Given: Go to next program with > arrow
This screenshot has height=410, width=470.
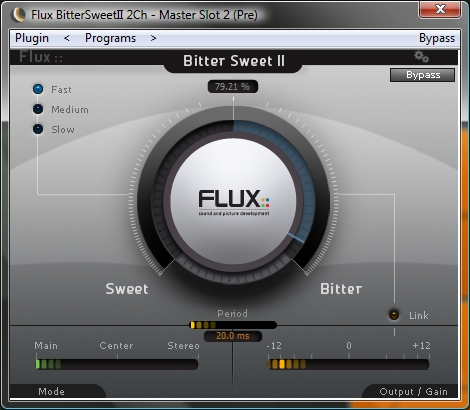Looking at the screenshot, I should pos(153,38).
